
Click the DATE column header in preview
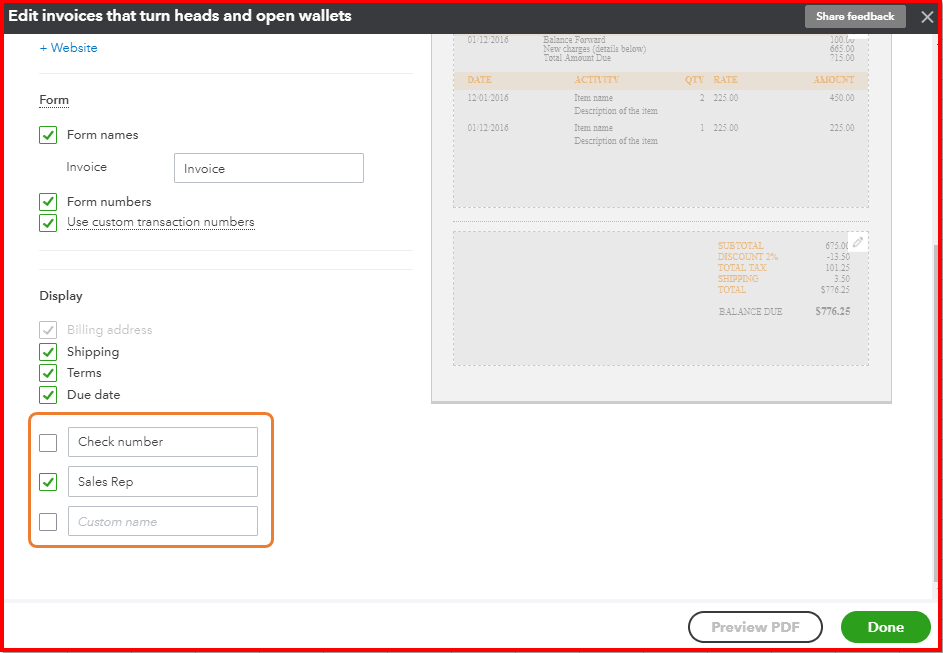[479, 80]
